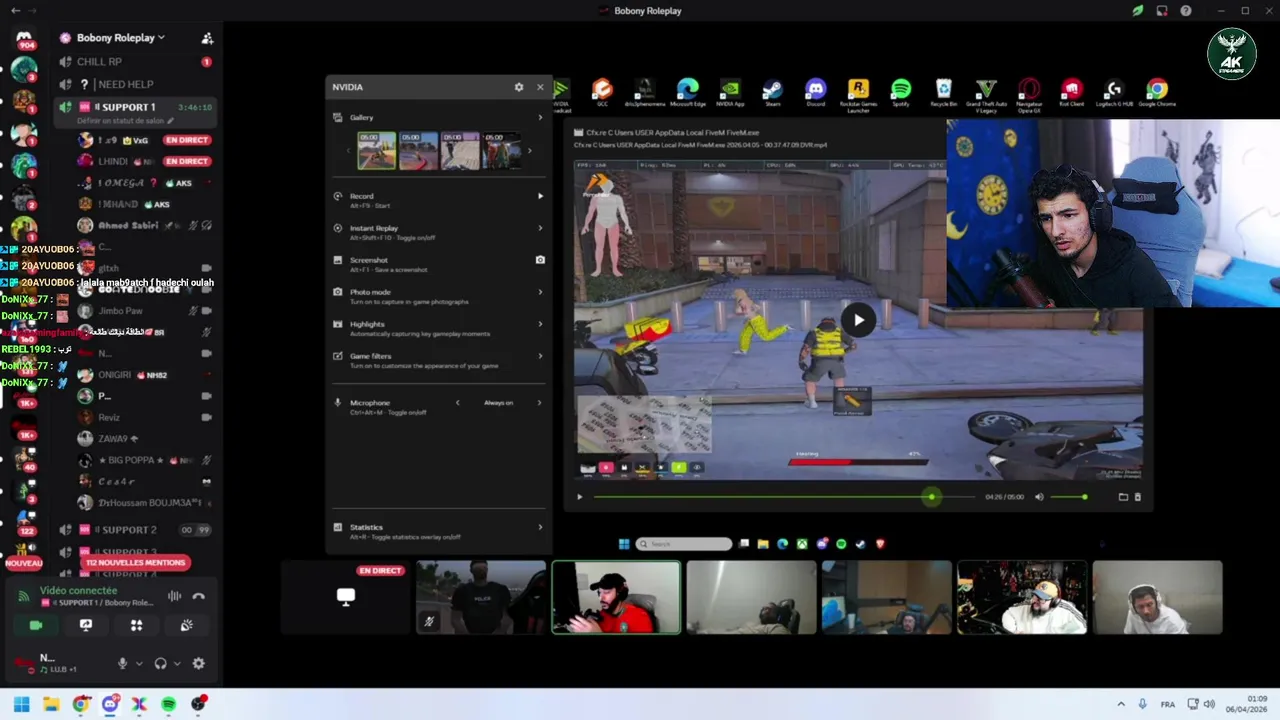Expand Game filters options
Screen dimensions: 1280x720
[540, 356]
